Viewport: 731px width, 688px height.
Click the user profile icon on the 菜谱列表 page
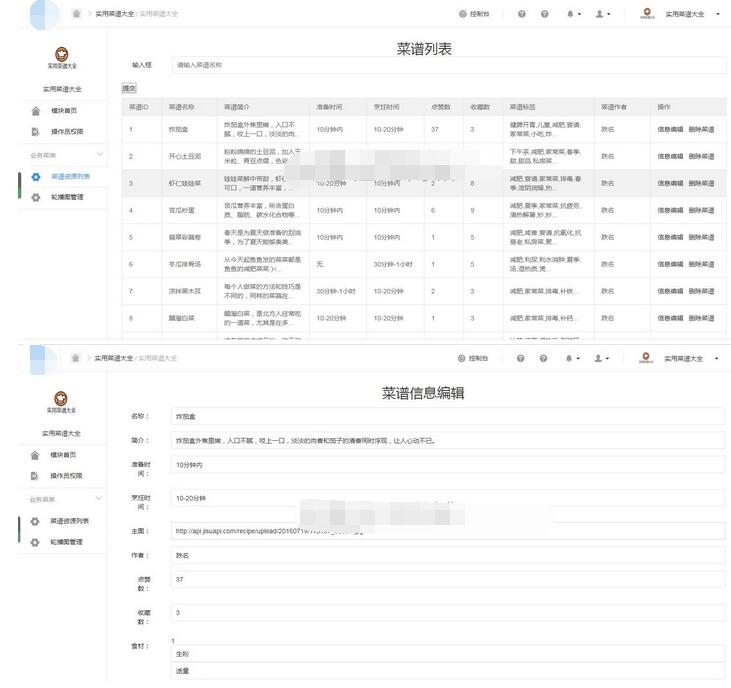click(x=599, y=14)
